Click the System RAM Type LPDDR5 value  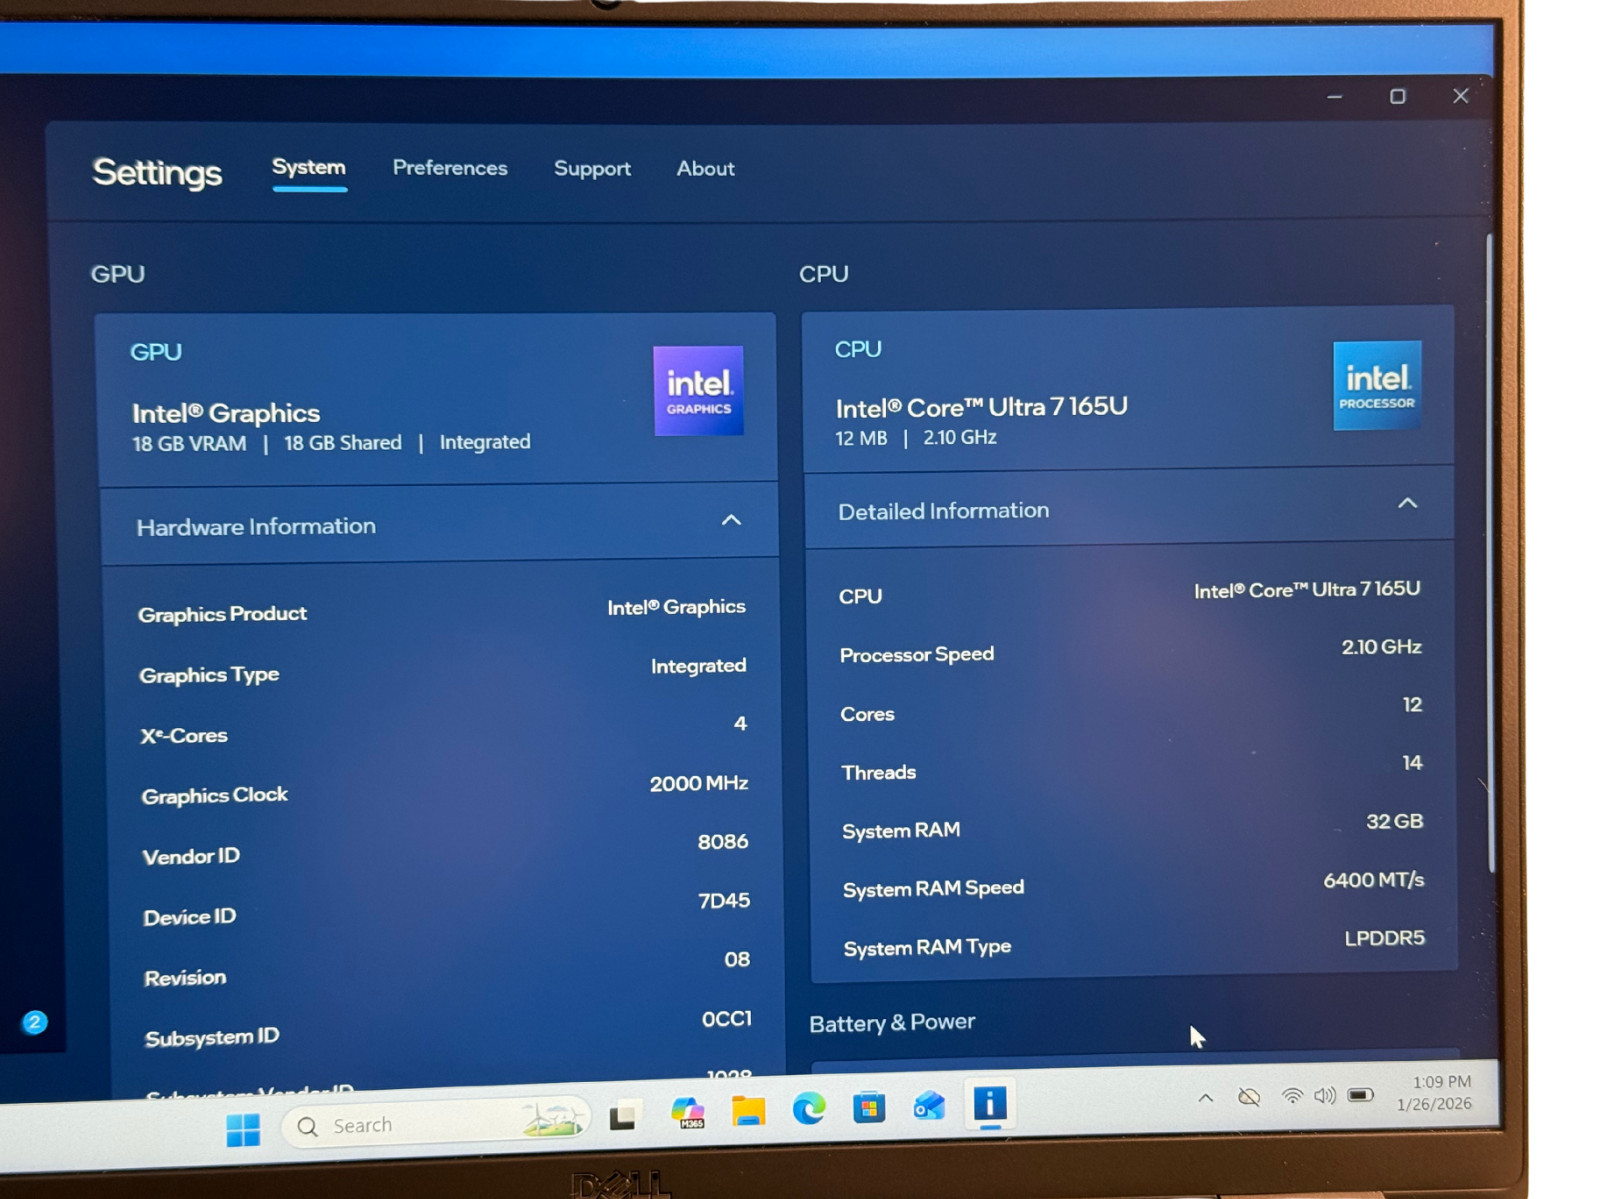tap(1384, 938)
